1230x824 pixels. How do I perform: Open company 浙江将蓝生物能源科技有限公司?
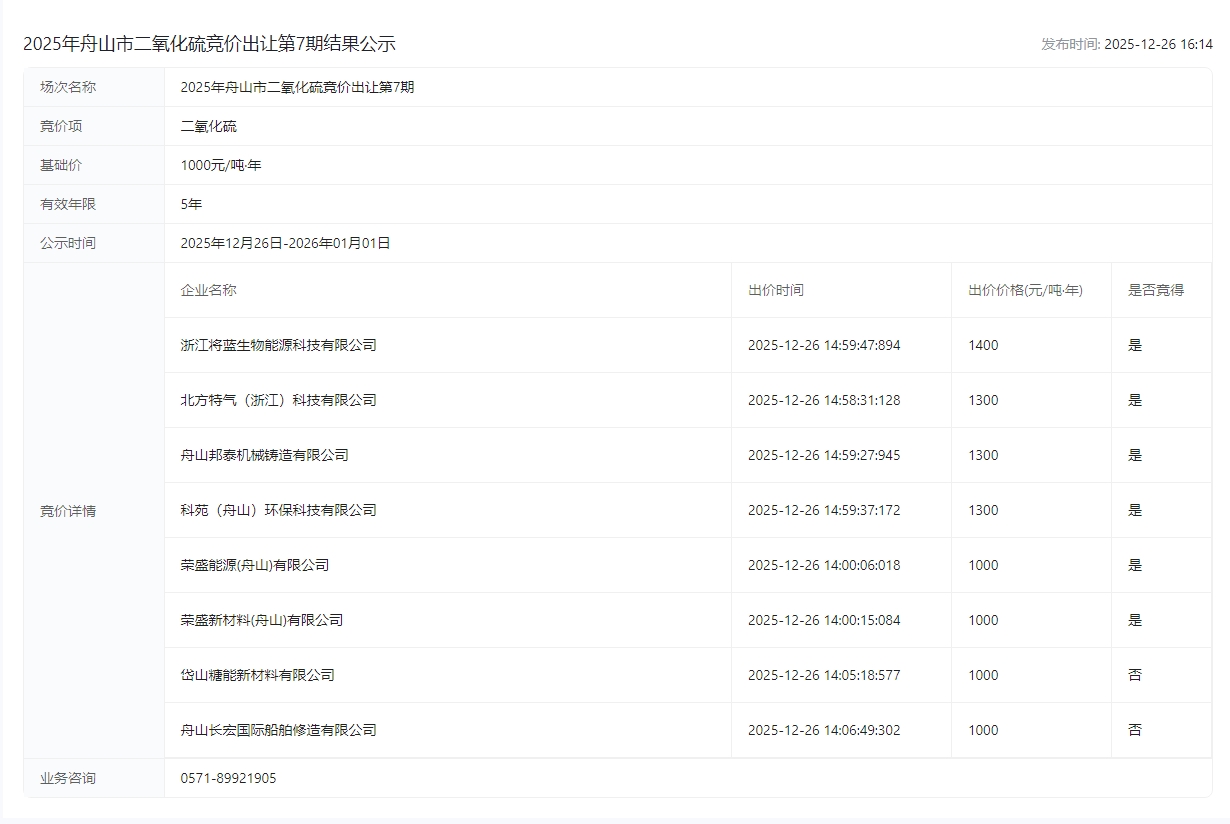tap(278, 345)
